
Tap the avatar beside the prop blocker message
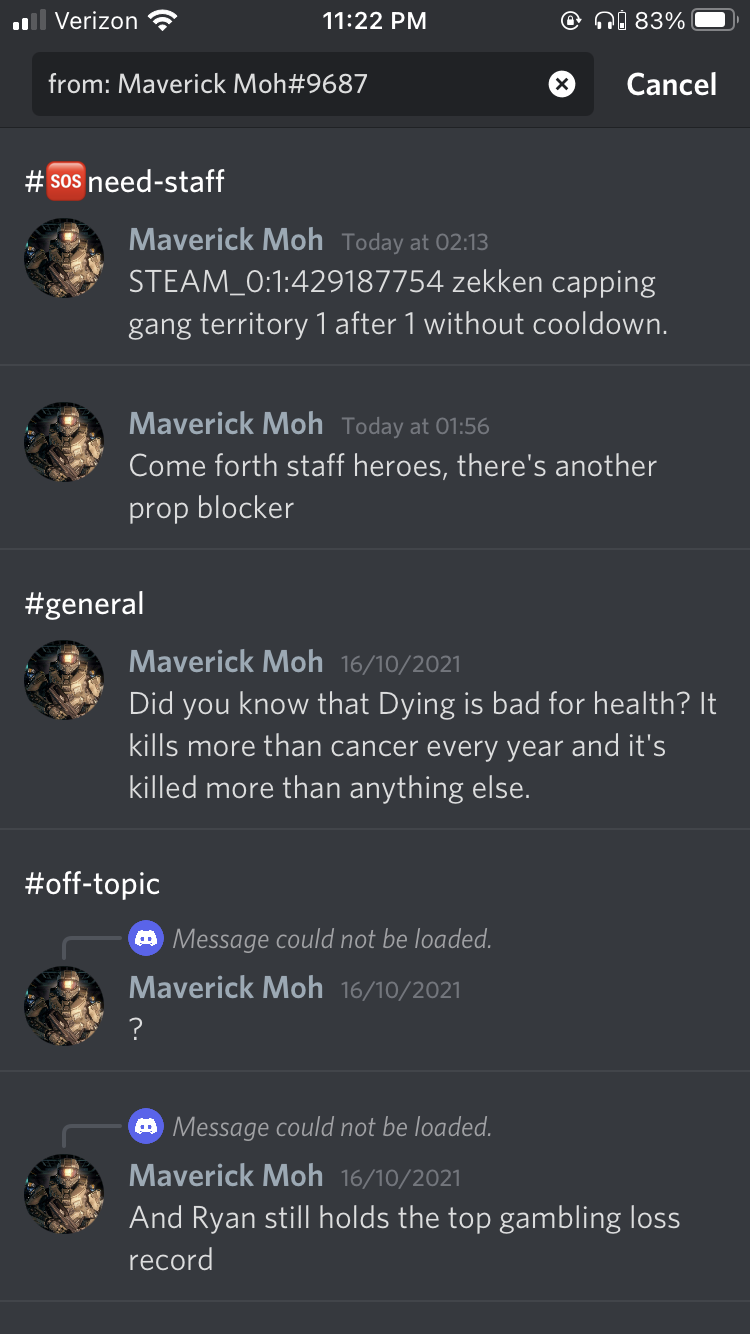64,442
